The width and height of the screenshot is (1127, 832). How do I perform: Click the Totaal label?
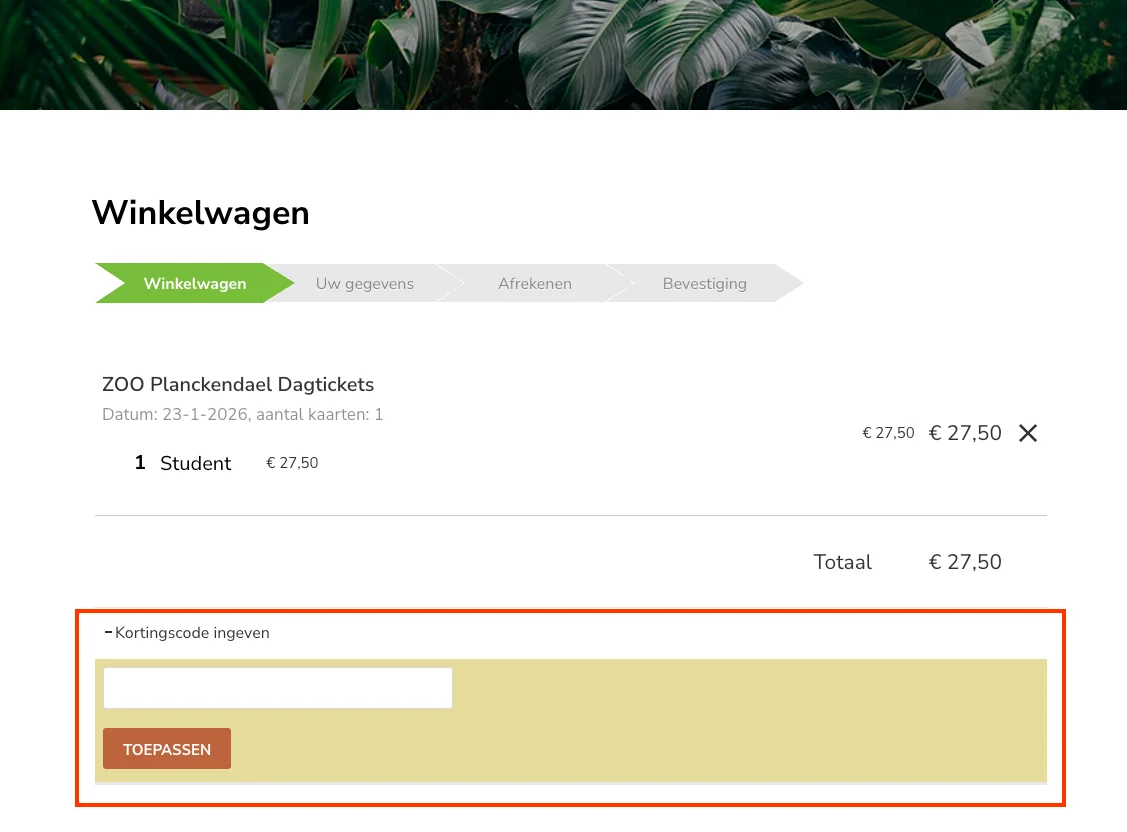[x=842, y=562]
